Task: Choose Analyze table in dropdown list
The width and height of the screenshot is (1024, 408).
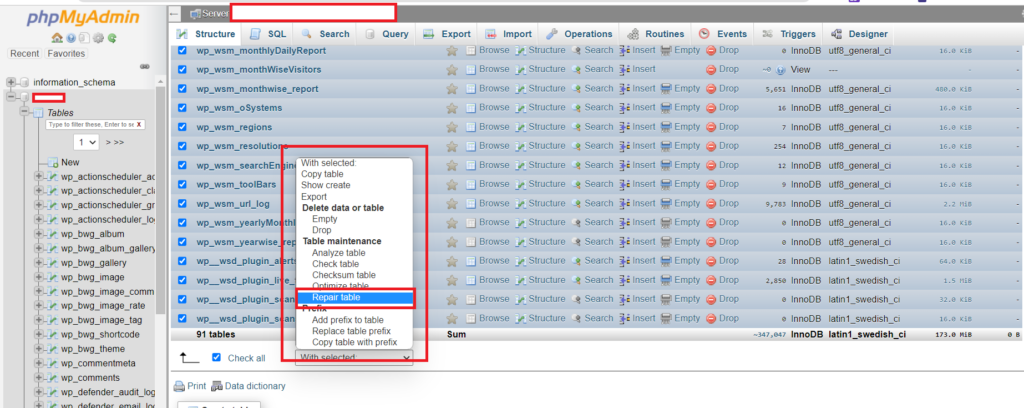Action: point(338,253)
